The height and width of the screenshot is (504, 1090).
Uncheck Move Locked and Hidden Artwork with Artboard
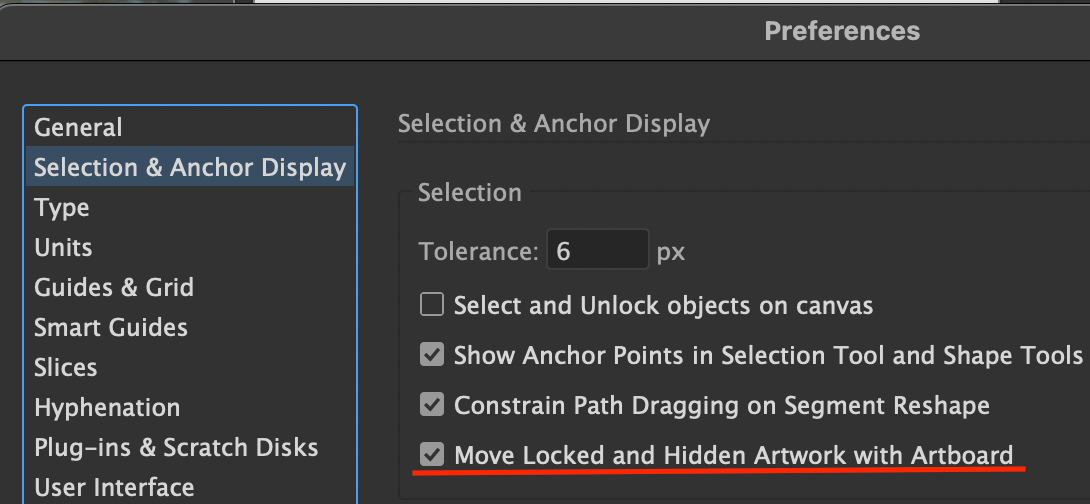tap(432, 455)
